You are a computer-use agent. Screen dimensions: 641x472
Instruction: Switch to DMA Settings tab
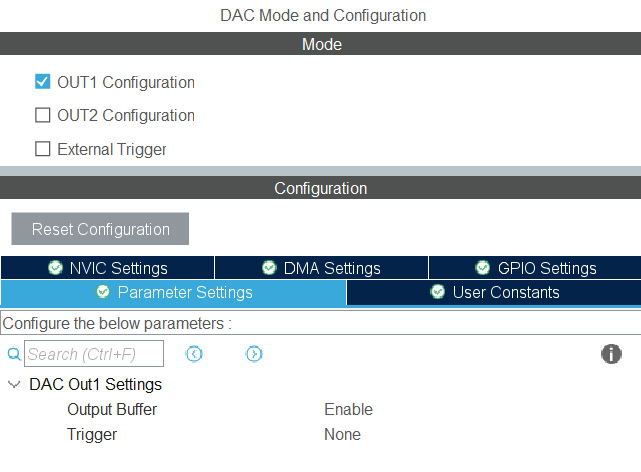[x=321, y=268]
